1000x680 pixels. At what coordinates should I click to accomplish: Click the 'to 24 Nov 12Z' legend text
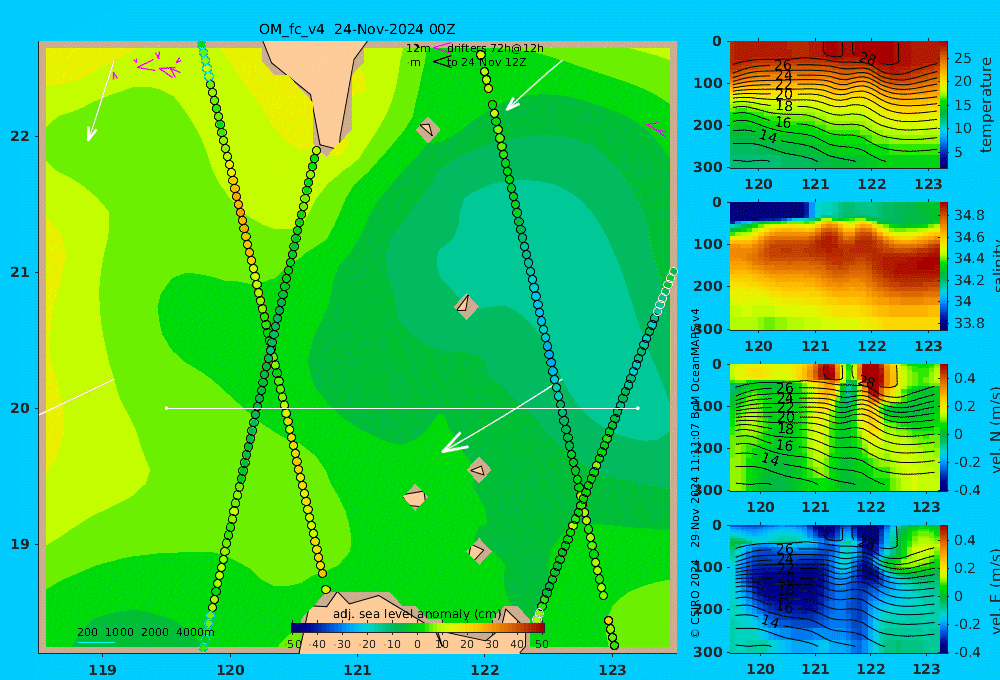(x=487, y=63)
